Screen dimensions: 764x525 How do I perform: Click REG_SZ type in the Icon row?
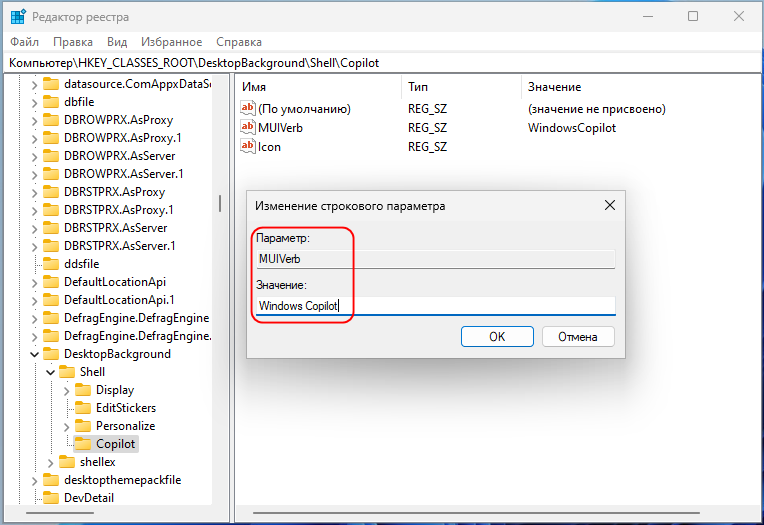427,147
